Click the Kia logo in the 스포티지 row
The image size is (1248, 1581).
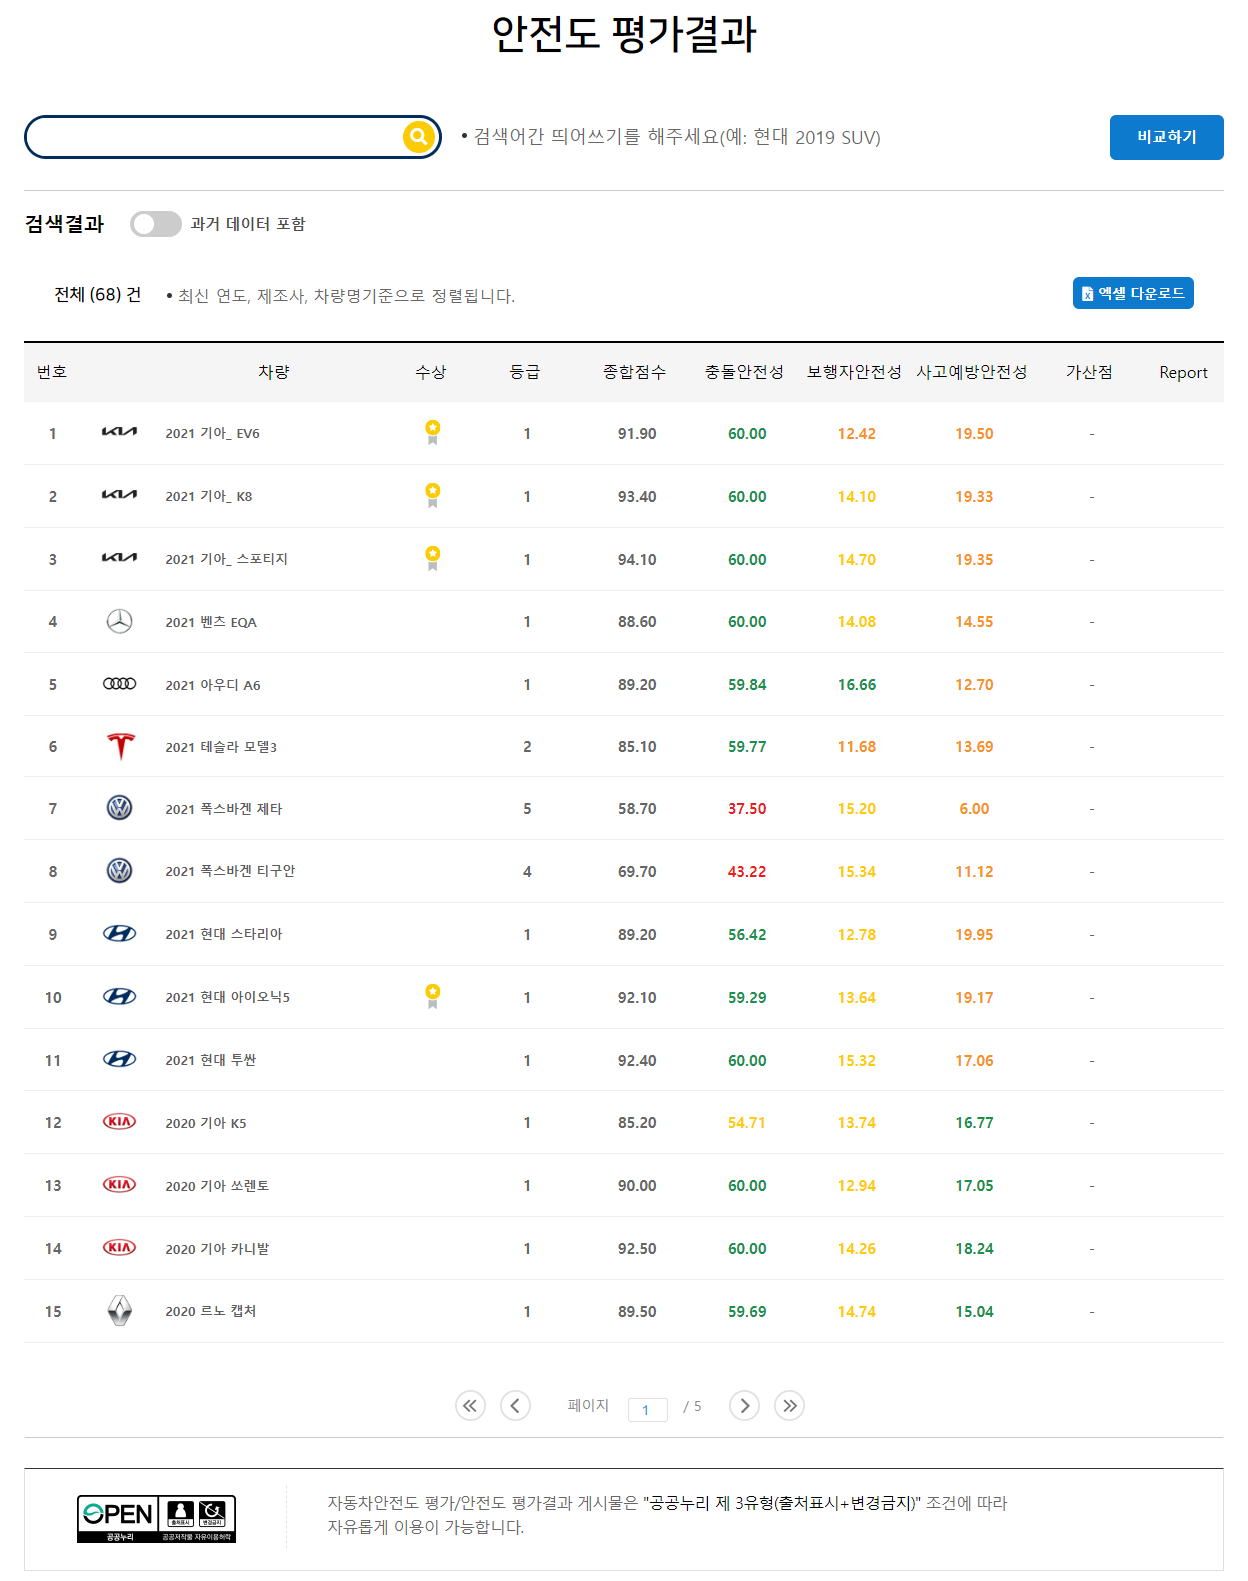(x=120, y=558)
